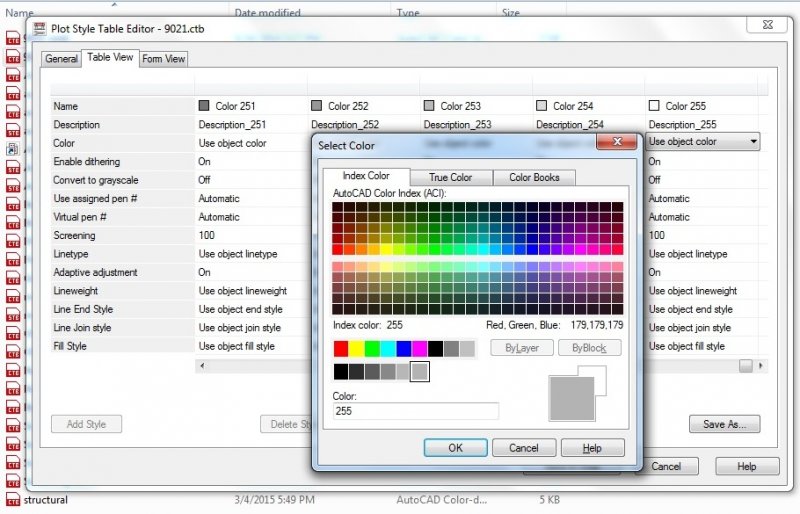Click the Color 255 swatch icon
This screenshot has height=514, width=800.
point(654,106)
